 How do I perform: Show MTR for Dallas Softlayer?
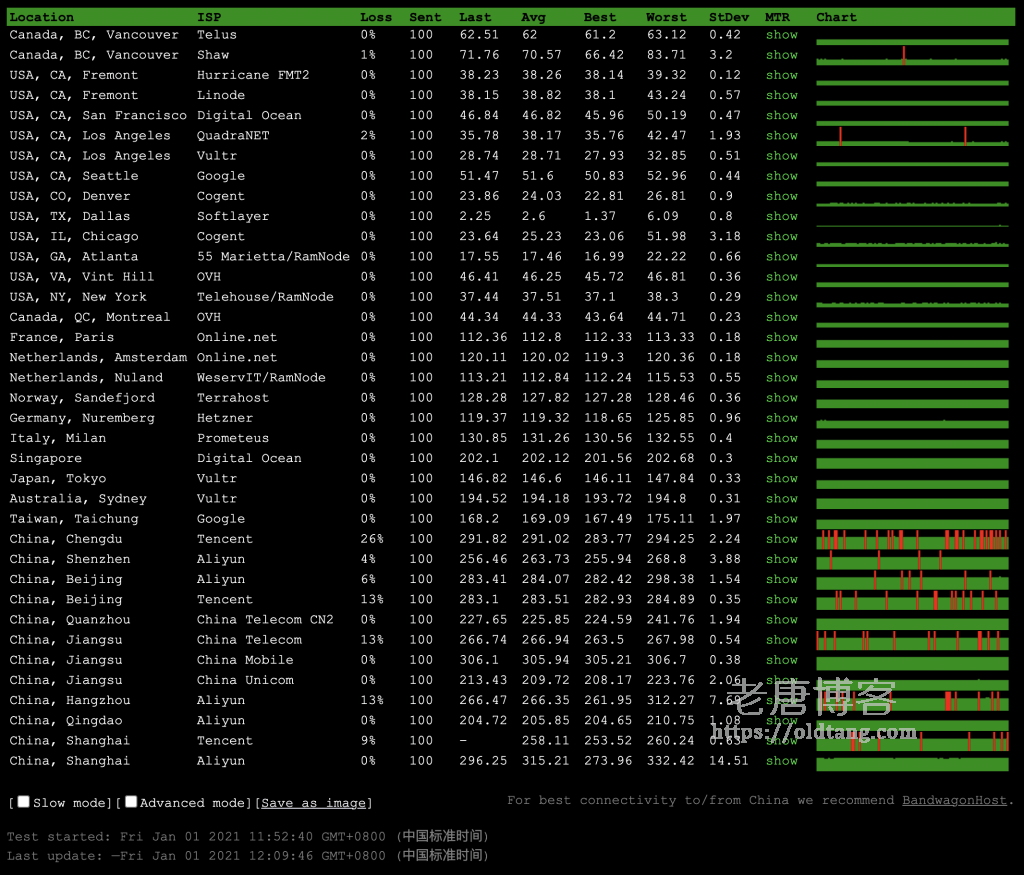tap(781, 216)
